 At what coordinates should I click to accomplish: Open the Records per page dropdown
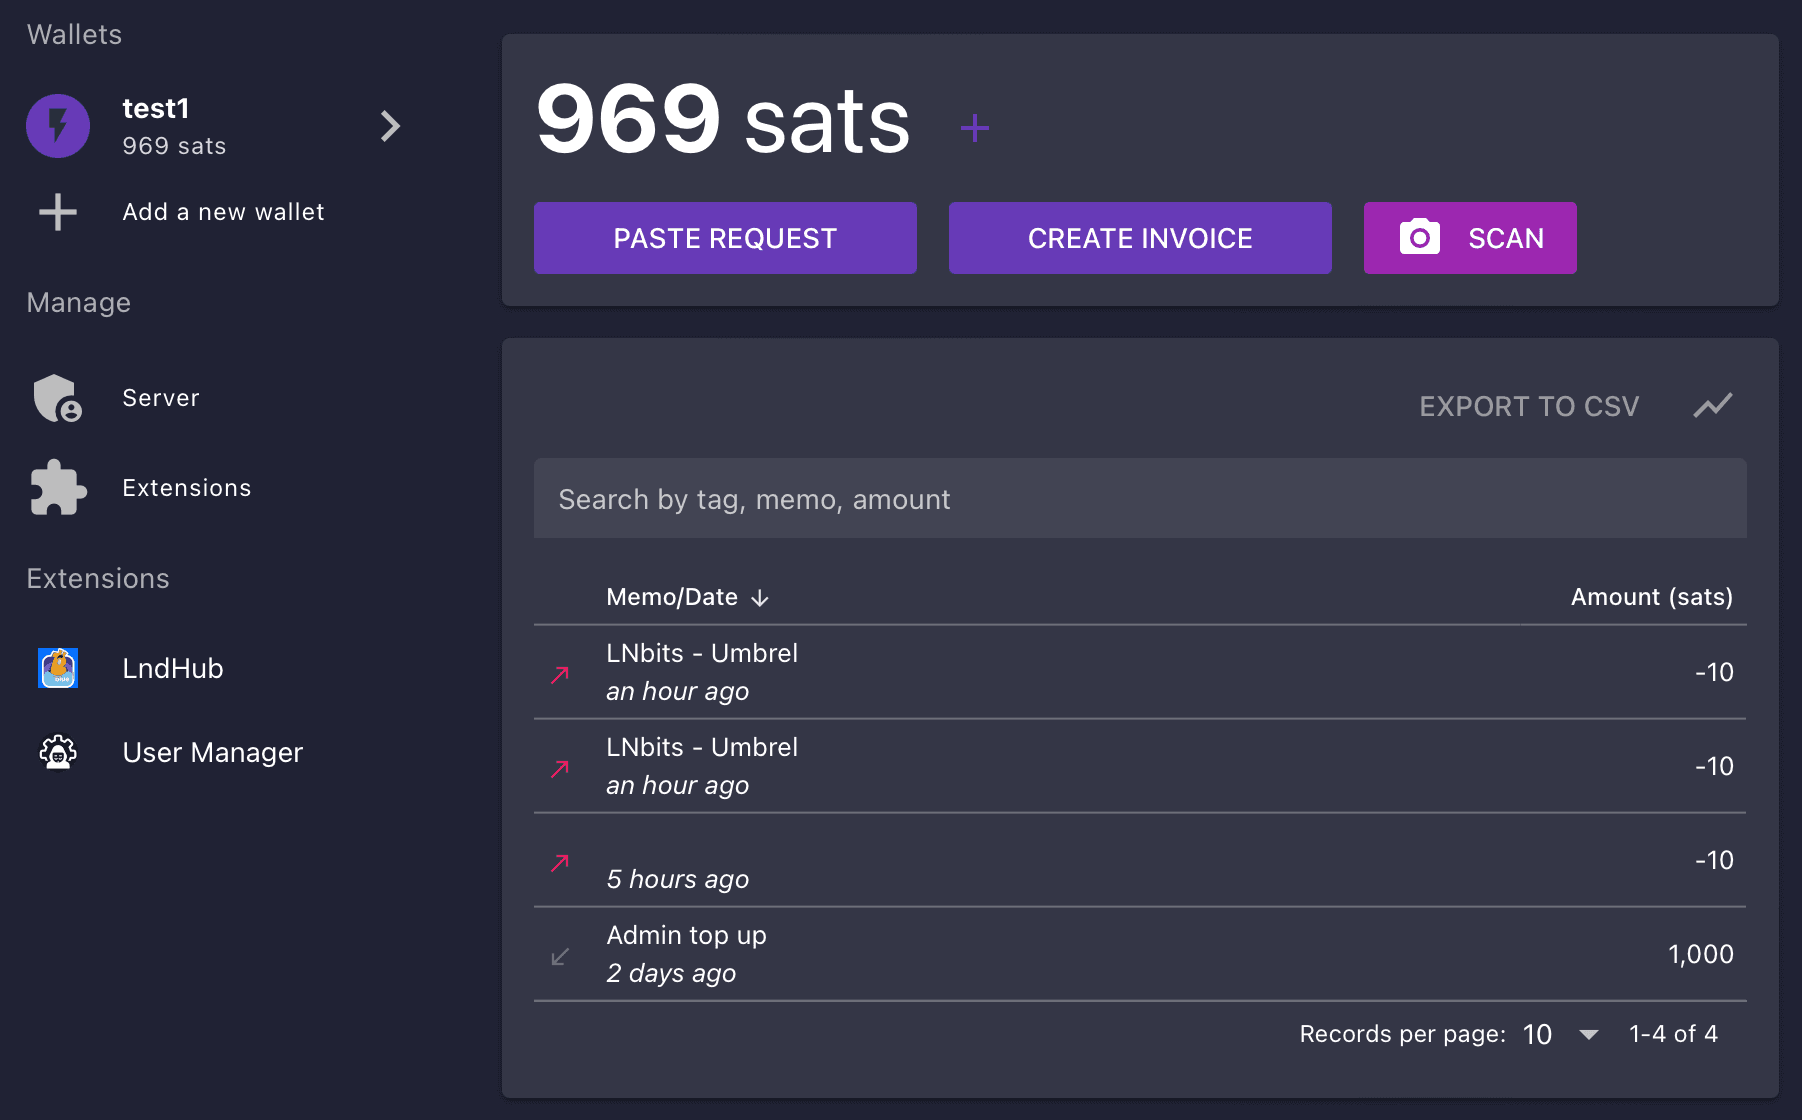click(x=1588, y=1034)
